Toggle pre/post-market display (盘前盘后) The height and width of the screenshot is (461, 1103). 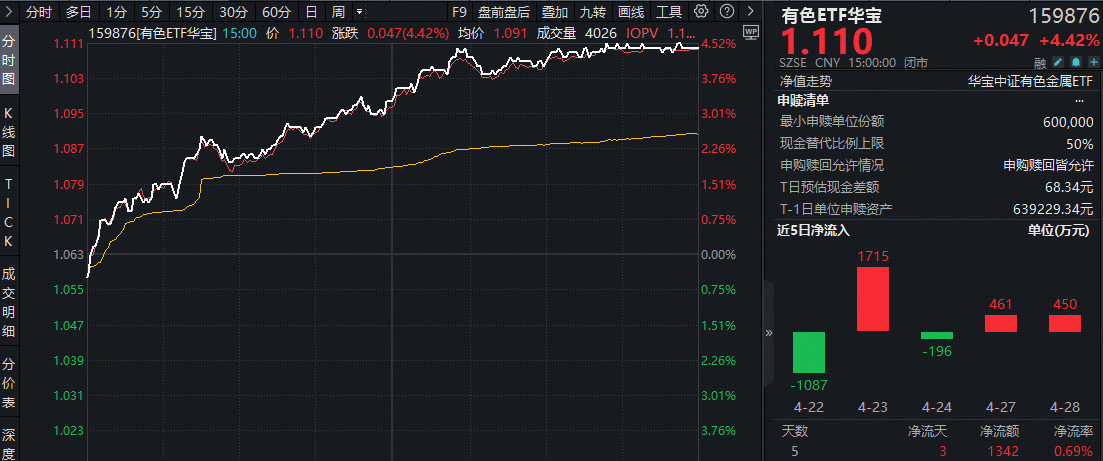[503, 12]
